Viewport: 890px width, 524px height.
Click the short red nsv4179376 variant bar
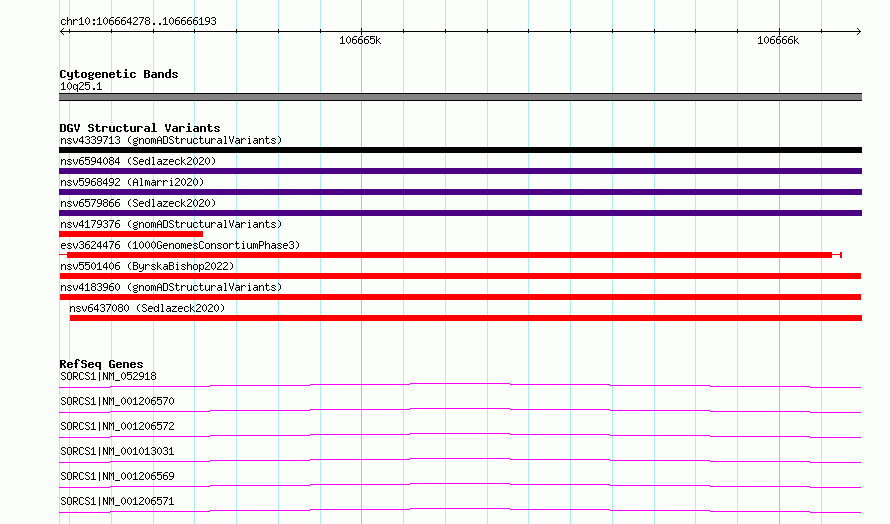pyautogui.click(x=131, y=234)
